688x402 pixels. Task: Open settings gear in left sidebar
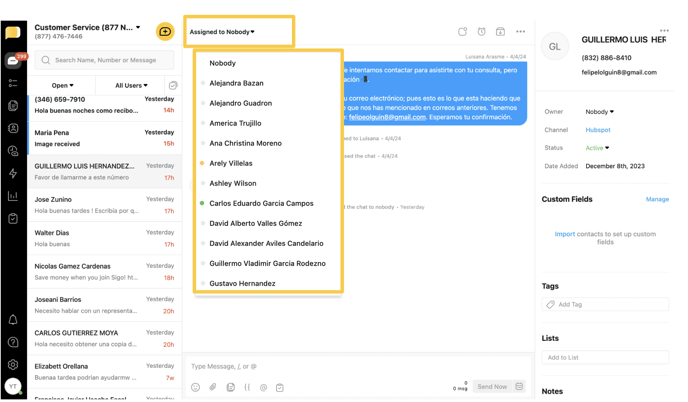pyautogui.click(x=13, y=365)
